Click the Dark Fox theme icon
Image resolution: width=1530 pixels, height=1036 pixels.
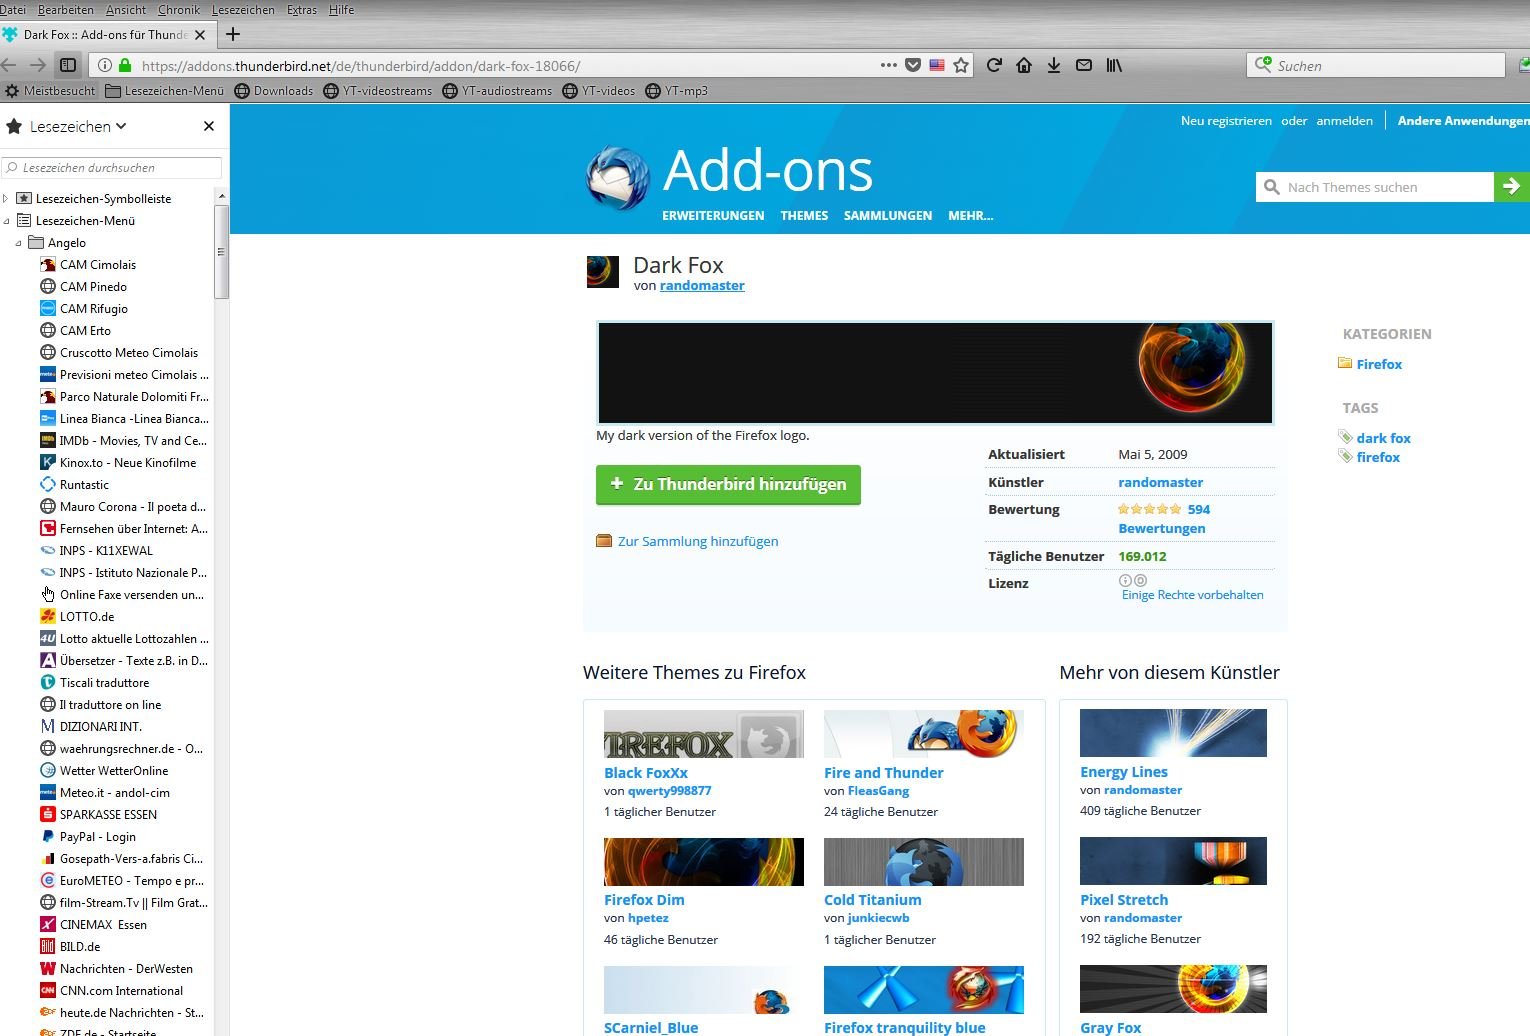click(x=603, y=272)
